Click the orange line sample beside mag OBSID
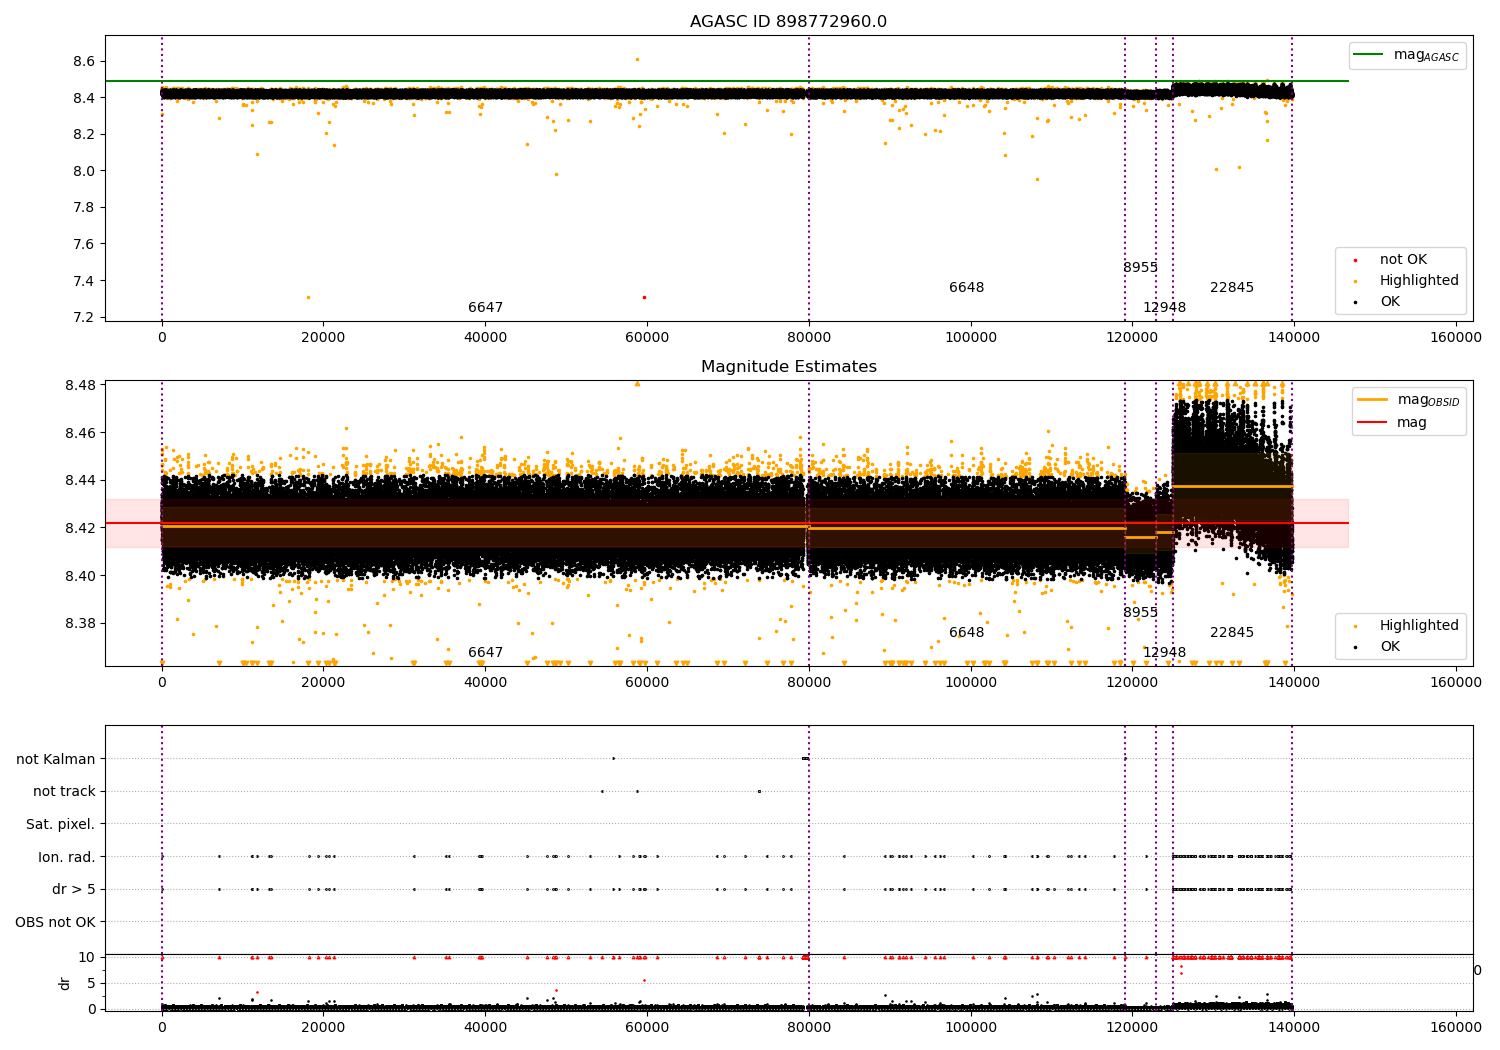1500x1050 pixels. pyautogui.click(x=1372, y=399)
